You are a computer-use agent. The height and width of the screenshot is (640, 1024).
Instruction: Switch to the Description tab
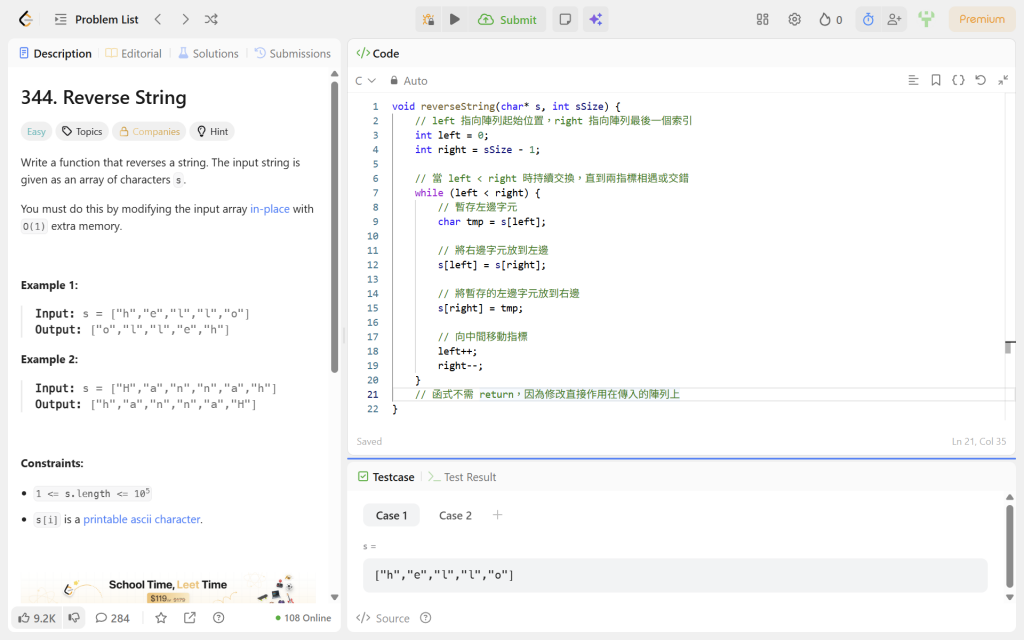[x=56, y=54]
